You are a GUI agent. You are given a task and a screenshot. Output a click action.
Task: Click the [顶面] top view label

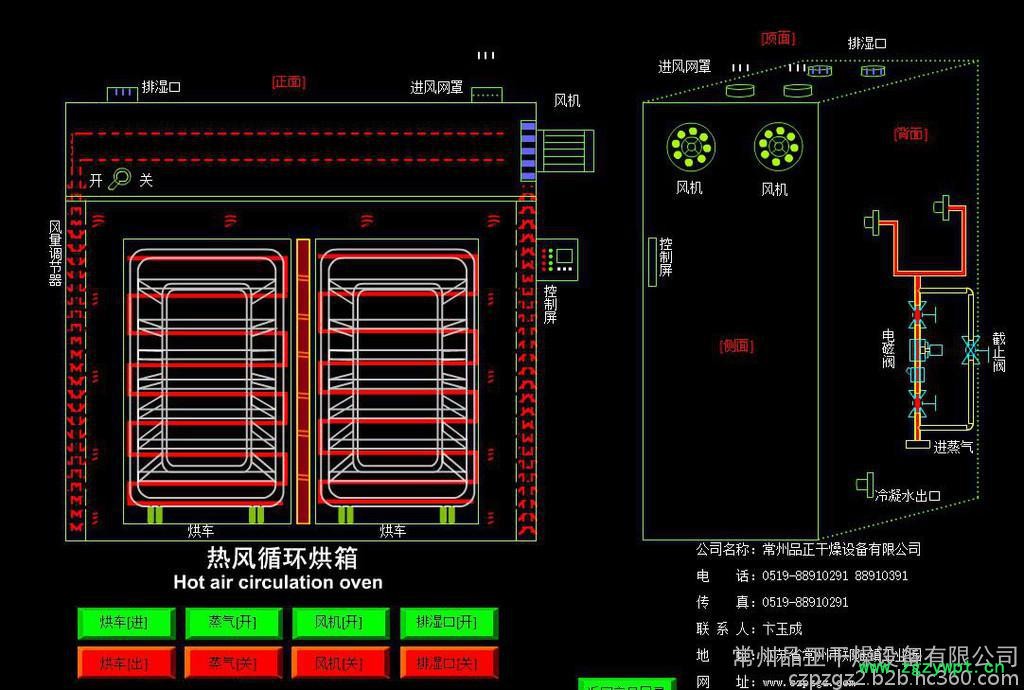click(x=777, y=38)
